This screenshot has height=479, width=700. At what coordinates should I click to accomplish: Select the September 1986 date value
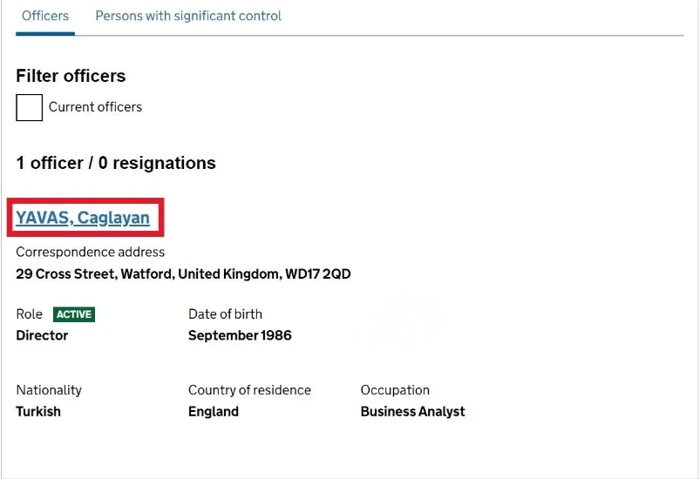(240, 336)
